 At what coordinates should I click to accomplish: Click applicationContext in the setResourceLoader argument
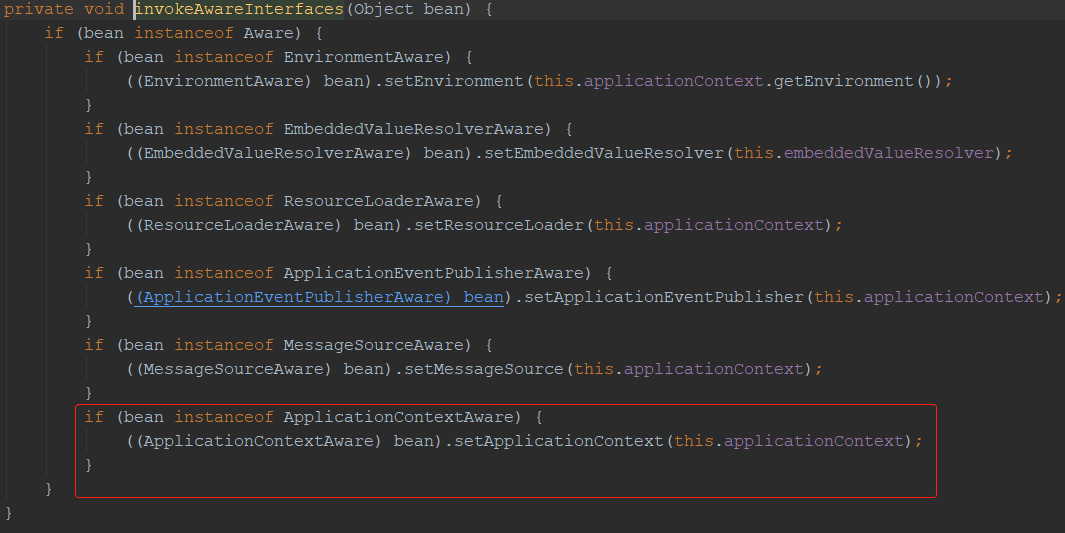tap(734, 225)
